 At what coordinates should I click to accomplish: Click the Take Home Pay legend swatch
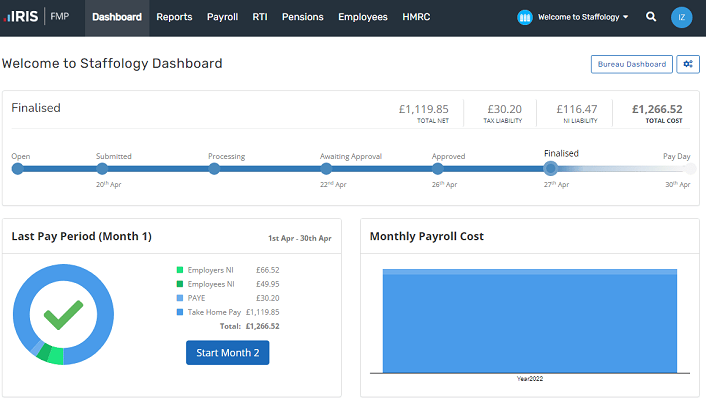[x=180, y=312]
